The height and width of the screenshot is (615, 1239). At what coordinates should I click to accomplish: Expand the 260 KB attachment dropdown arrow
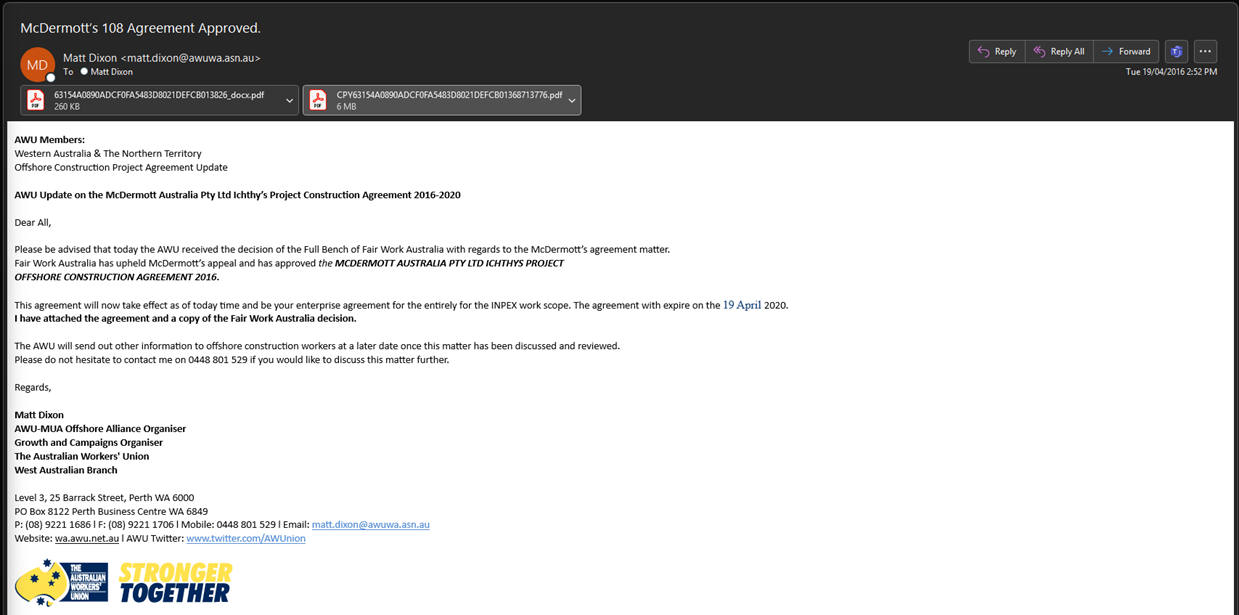point(289,100)
